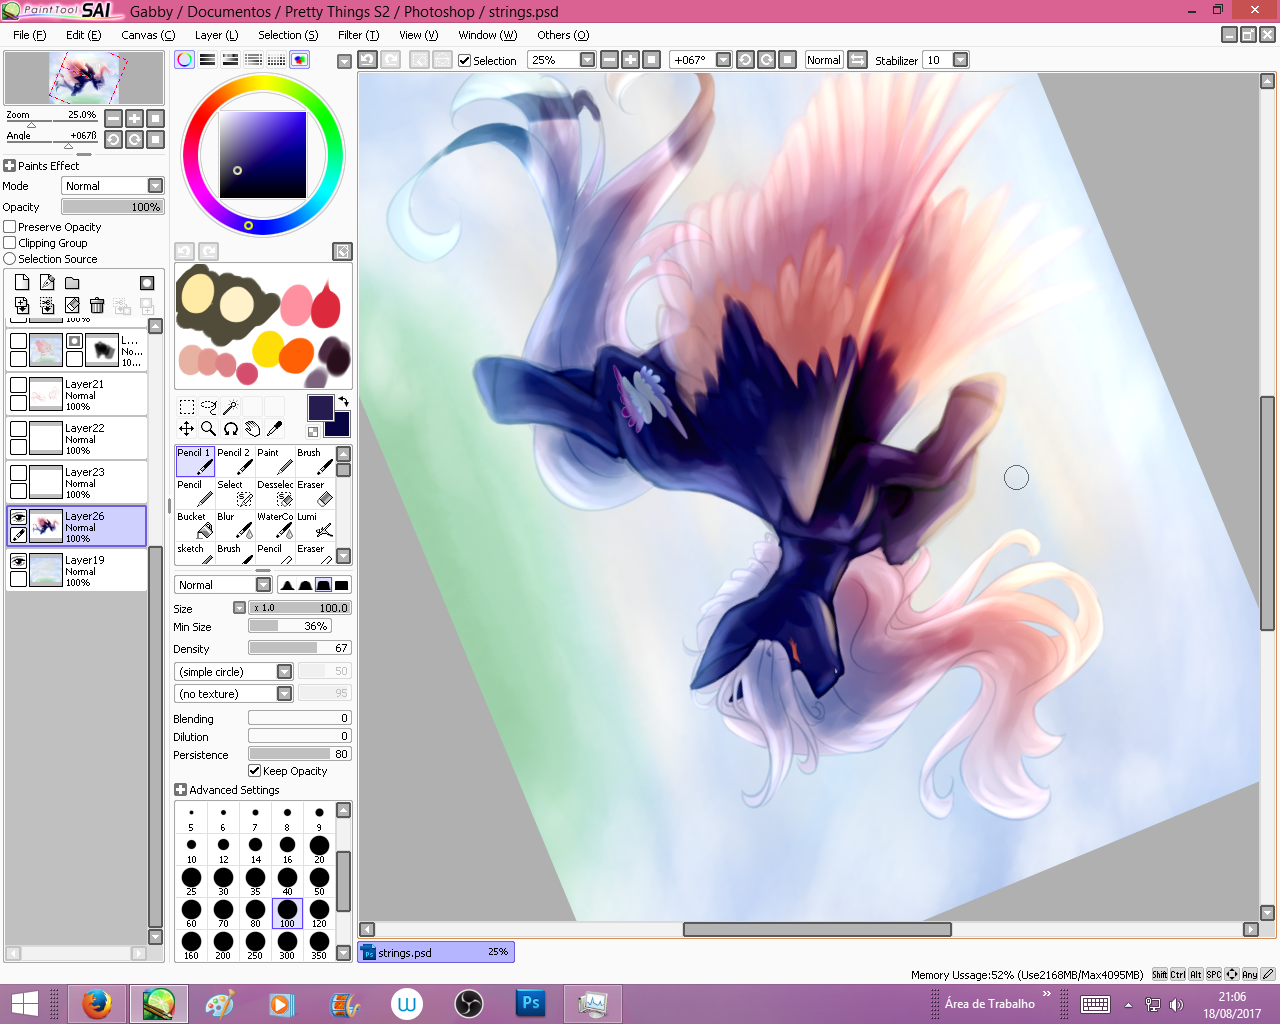Select the flat-tip brush edge shape
Image resolution: width=1280 pixels, height=1024 pixels.
pos(342,585)
